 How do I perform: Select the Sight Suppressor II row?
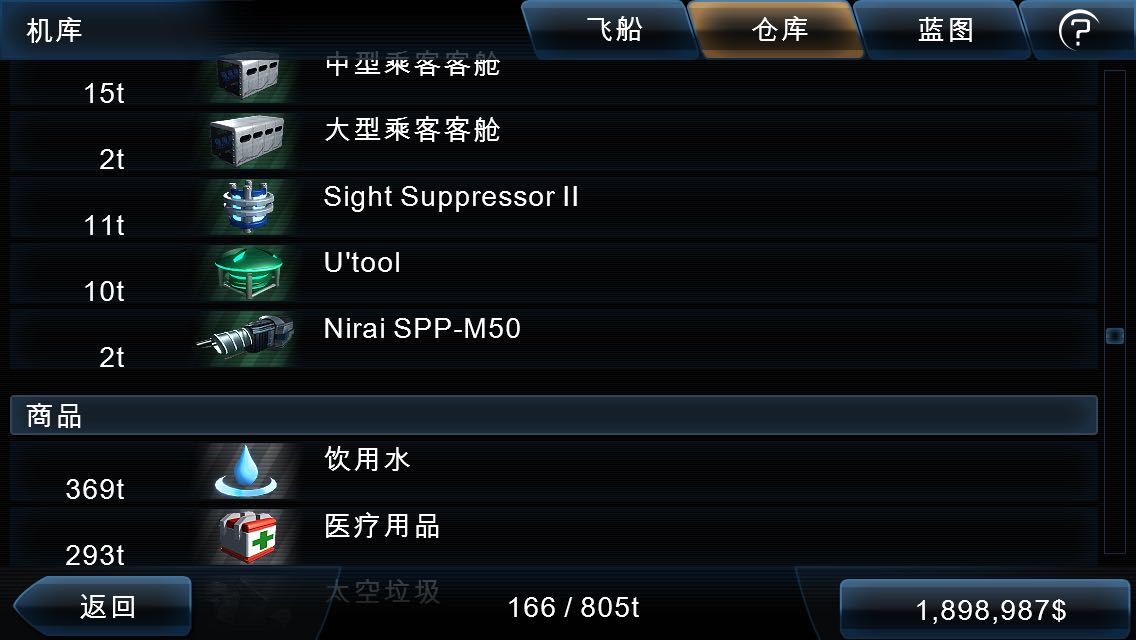(554, 207)
